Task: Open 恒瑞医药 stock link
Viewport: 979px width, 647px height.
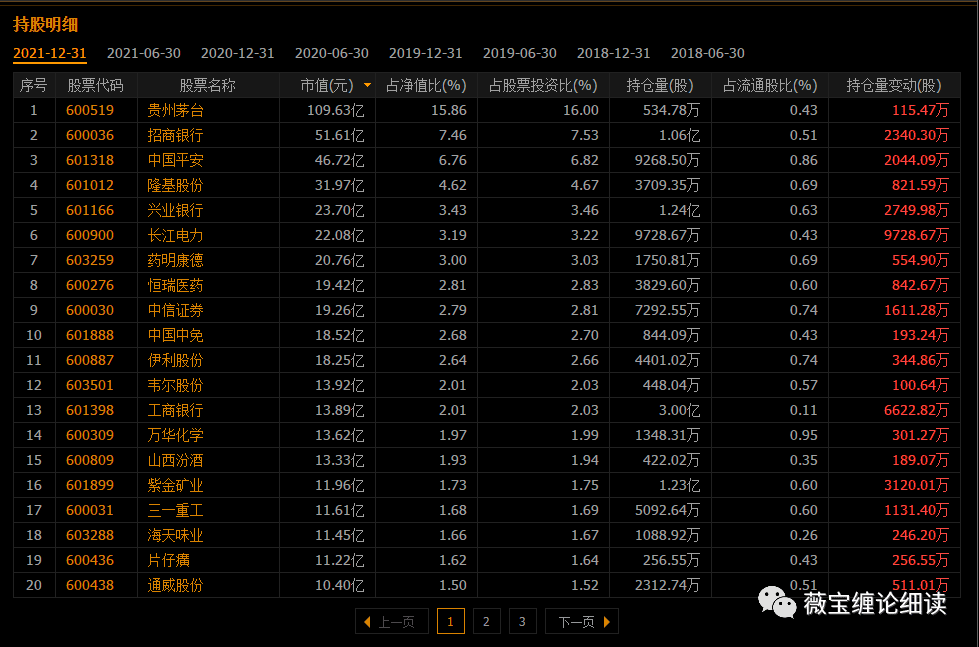Action: tap(175, 285)
